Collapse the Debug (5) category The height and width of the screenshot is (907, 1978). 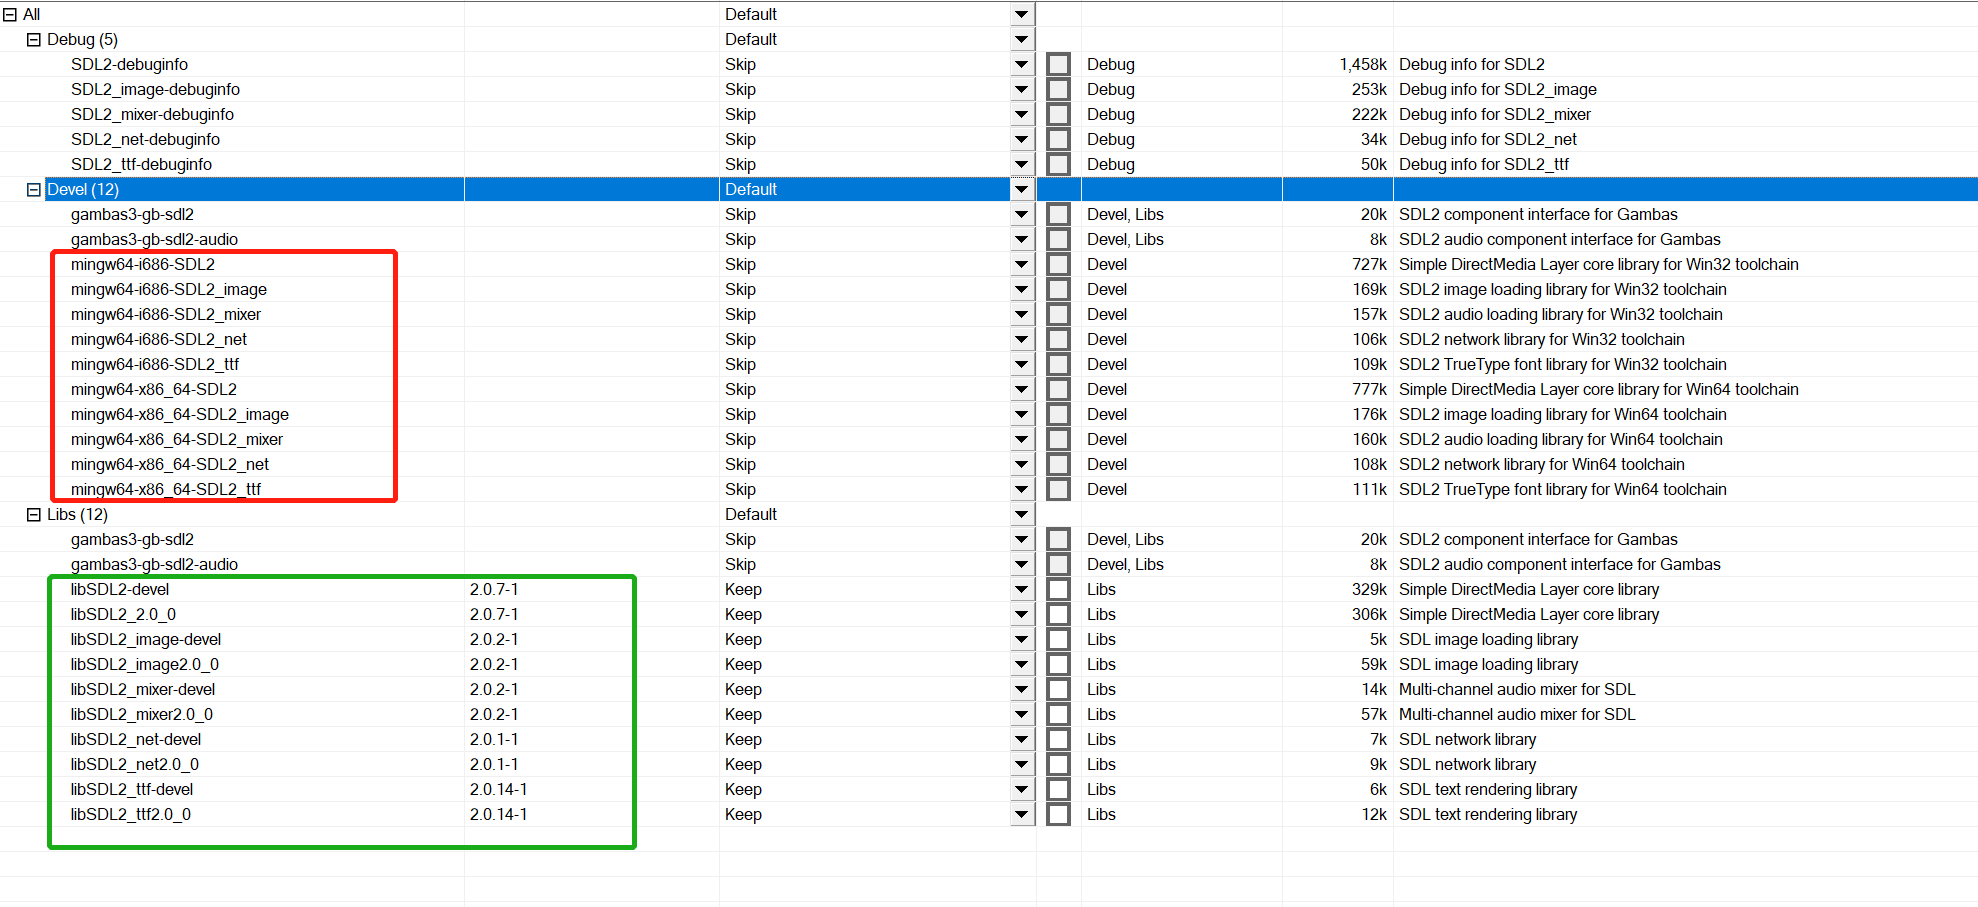(x=34, y=40)
